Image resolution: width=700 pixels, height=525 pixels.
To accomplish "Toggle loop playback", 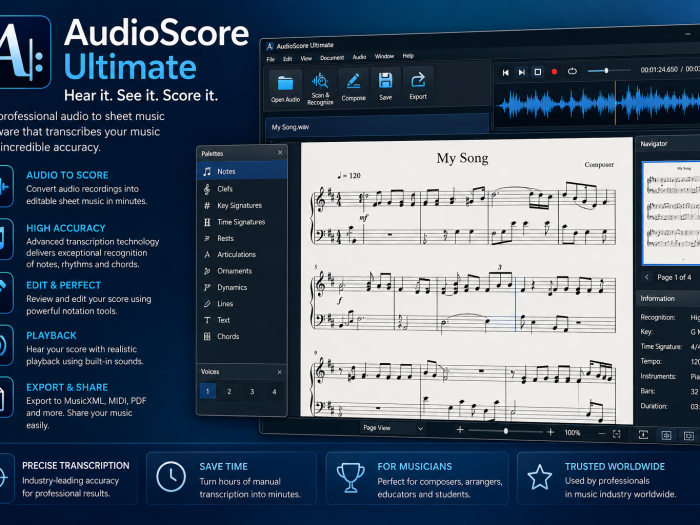I will (572, 71).
